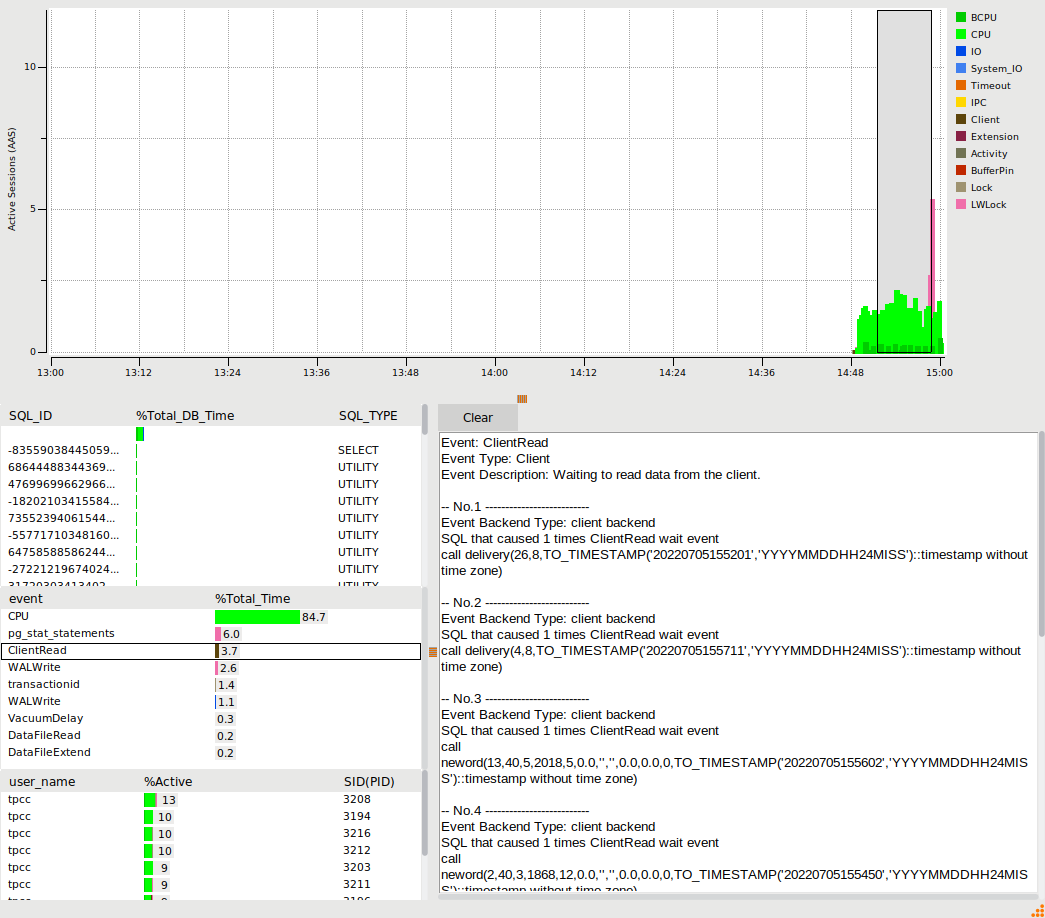Select SQL row 64758588586244...
This screenshot has height=918, width=1045.
(211, 552)
